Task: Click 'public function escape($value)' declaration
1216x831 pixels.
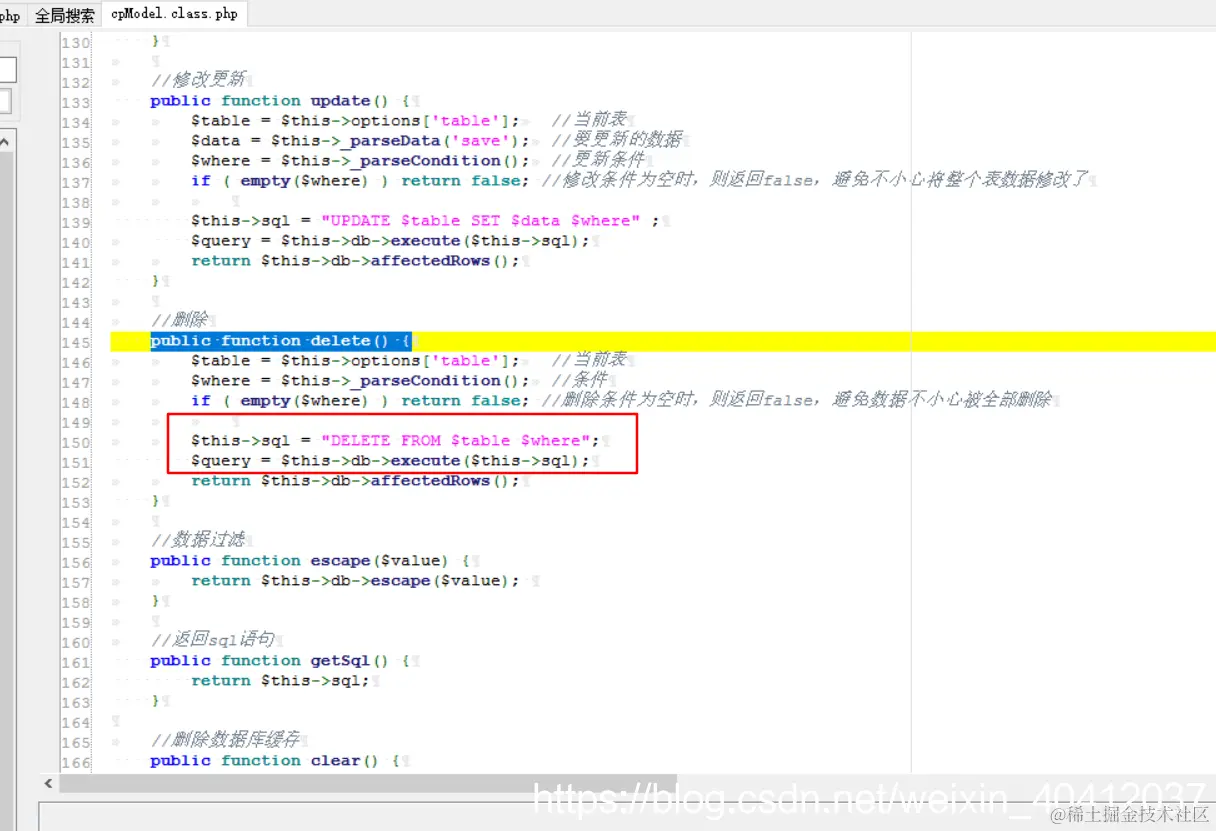Action: (x=300, y=561)
